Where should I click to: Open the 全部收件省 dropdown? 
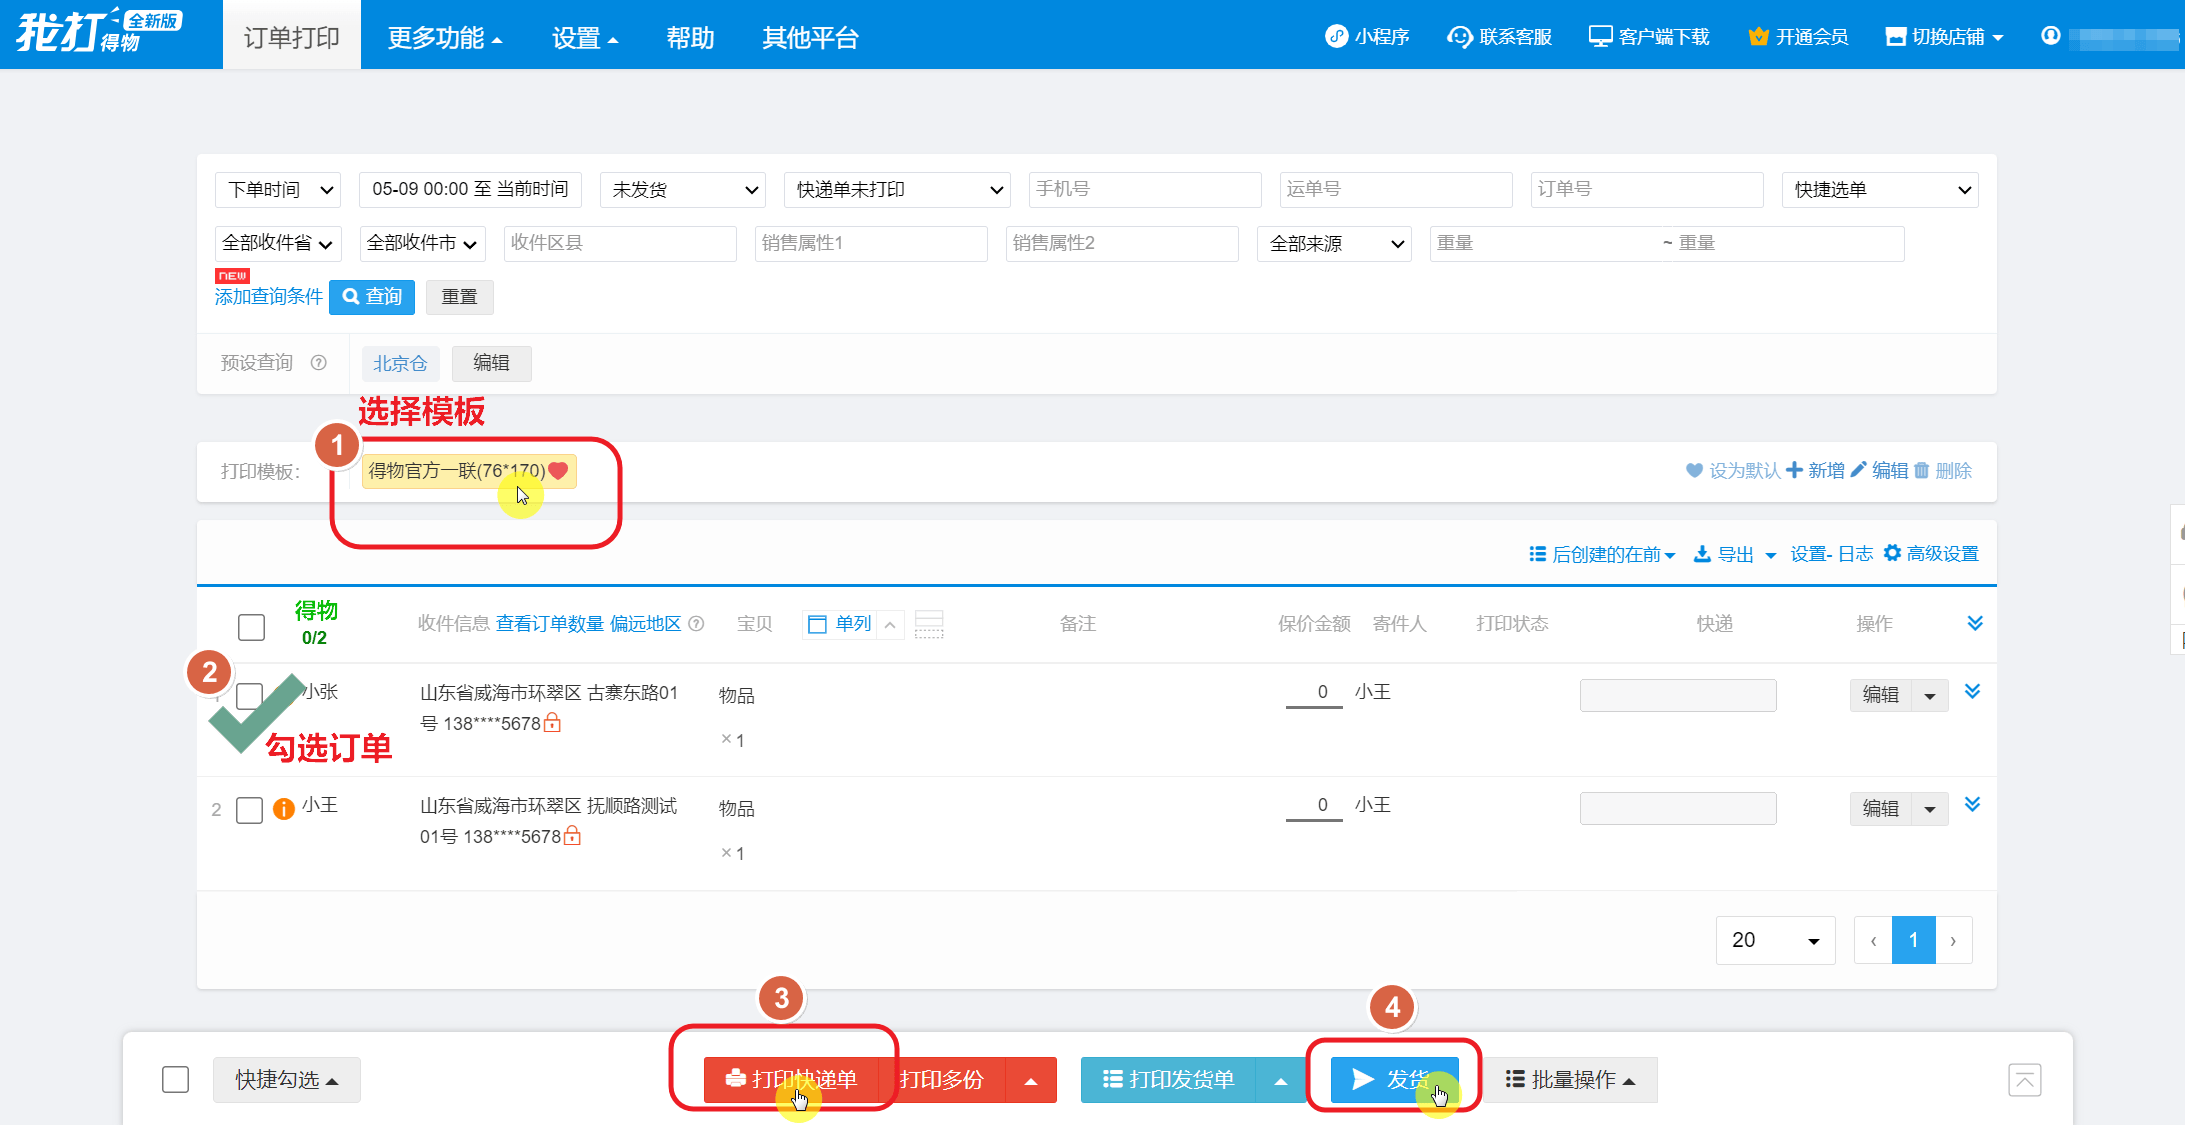point(278,243)
